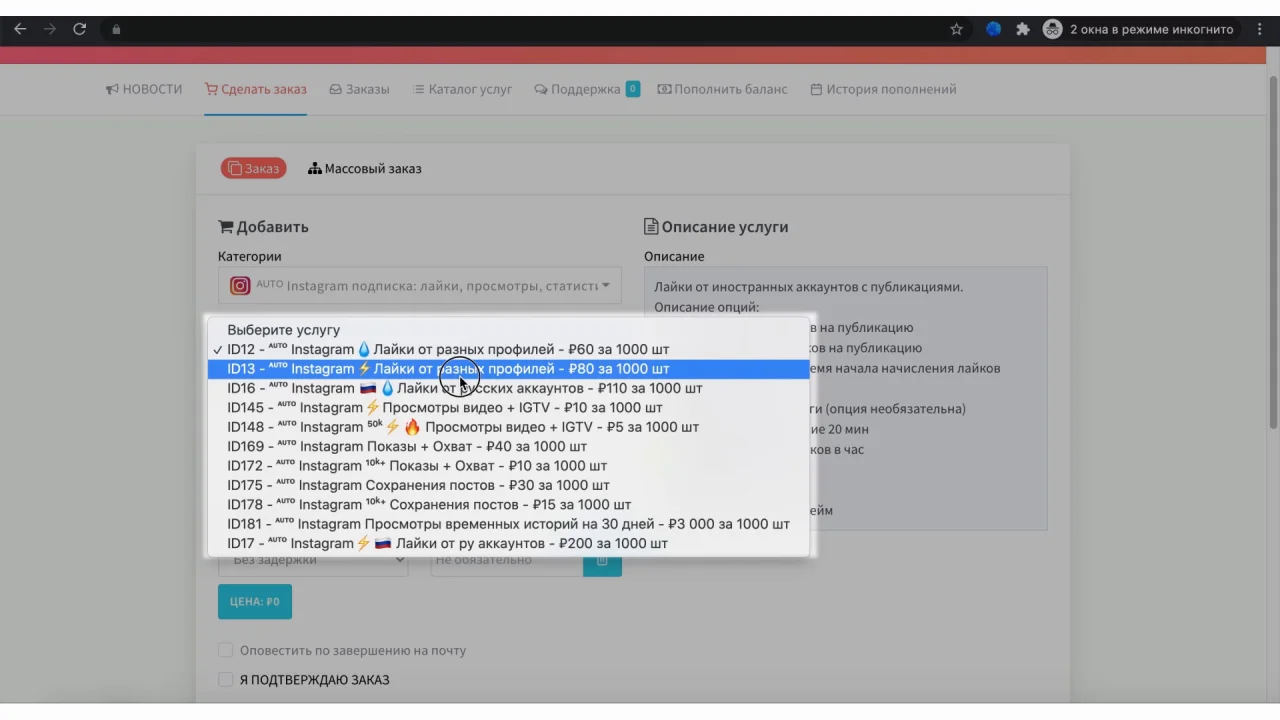Open the Сделать заказ tab
The width and height of the screenshot is (1280, 720).
coord(256,89)
